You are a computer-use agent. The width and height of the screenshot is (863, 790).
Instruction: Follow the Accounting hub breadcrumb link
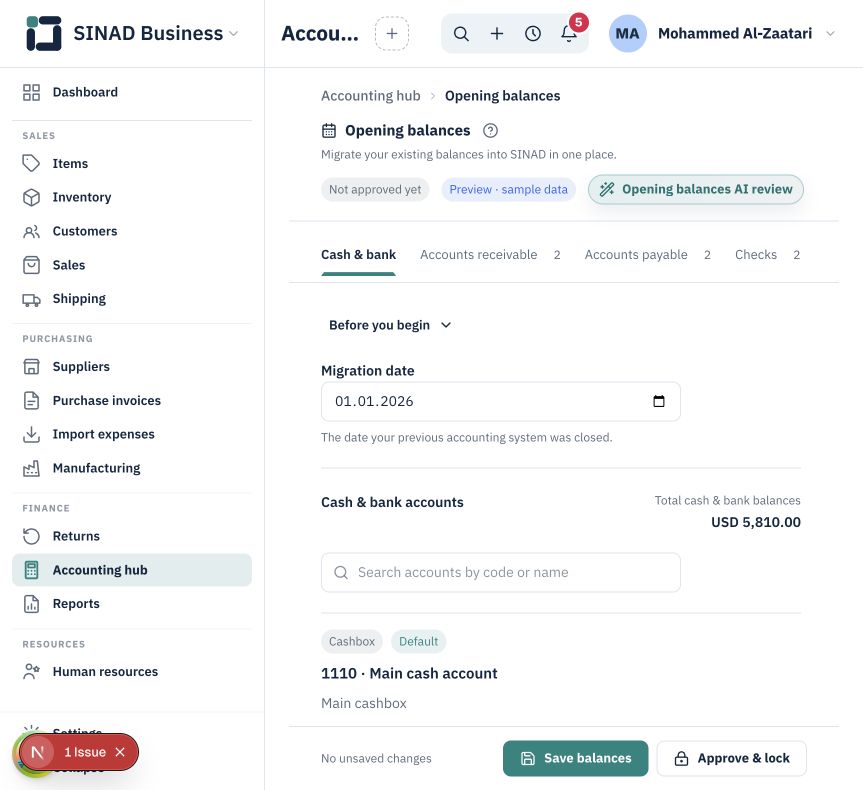pos(370,96)
